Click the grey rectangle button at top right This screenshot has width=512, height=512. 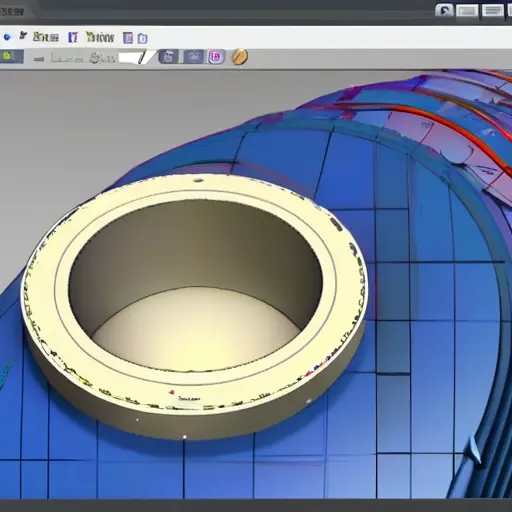coord(467,11)
